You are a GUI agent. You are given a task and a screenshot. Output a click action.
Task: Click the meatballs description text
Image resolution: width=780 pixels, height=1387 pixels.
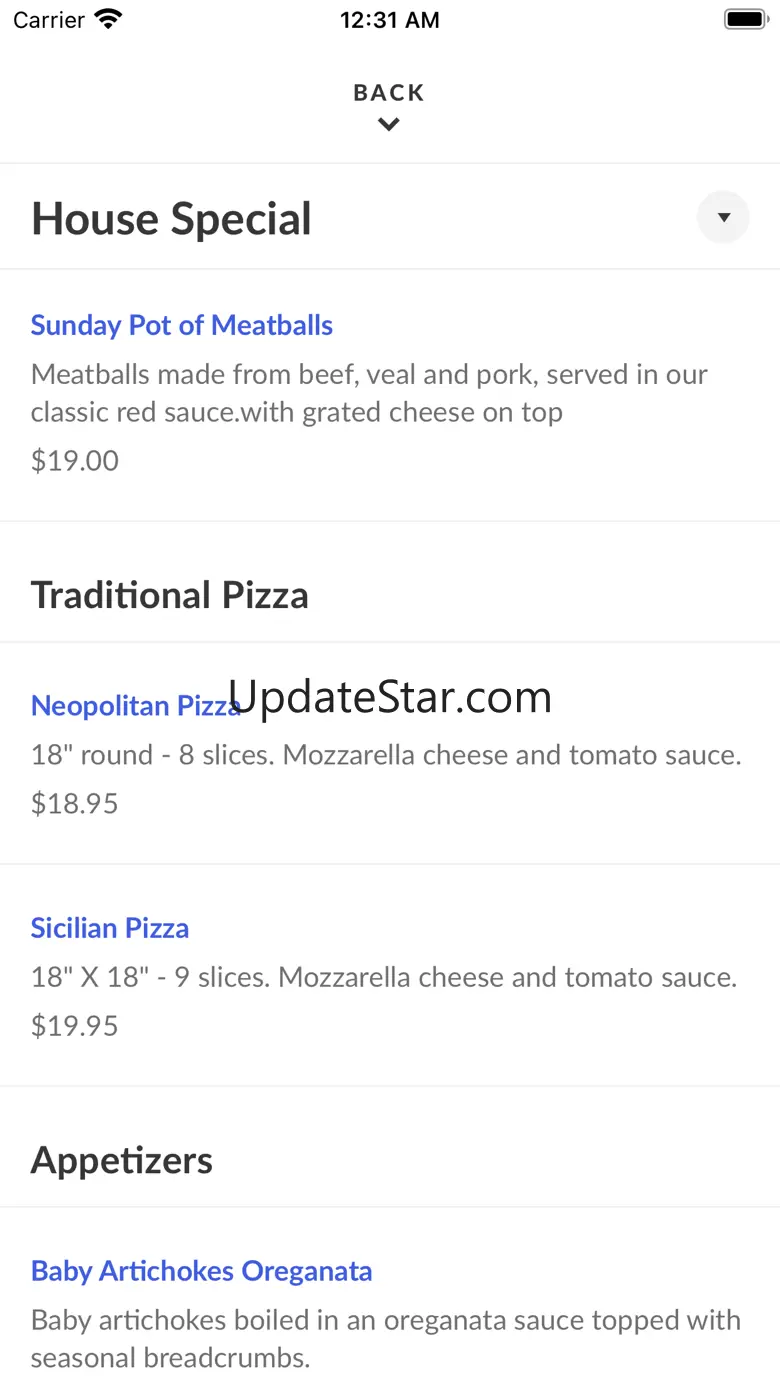click(x=368, y=393)
